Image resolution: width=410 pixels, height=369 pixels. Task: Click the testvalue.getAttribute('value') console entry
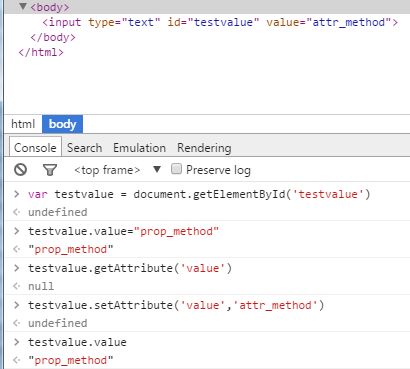coord(130,268)
